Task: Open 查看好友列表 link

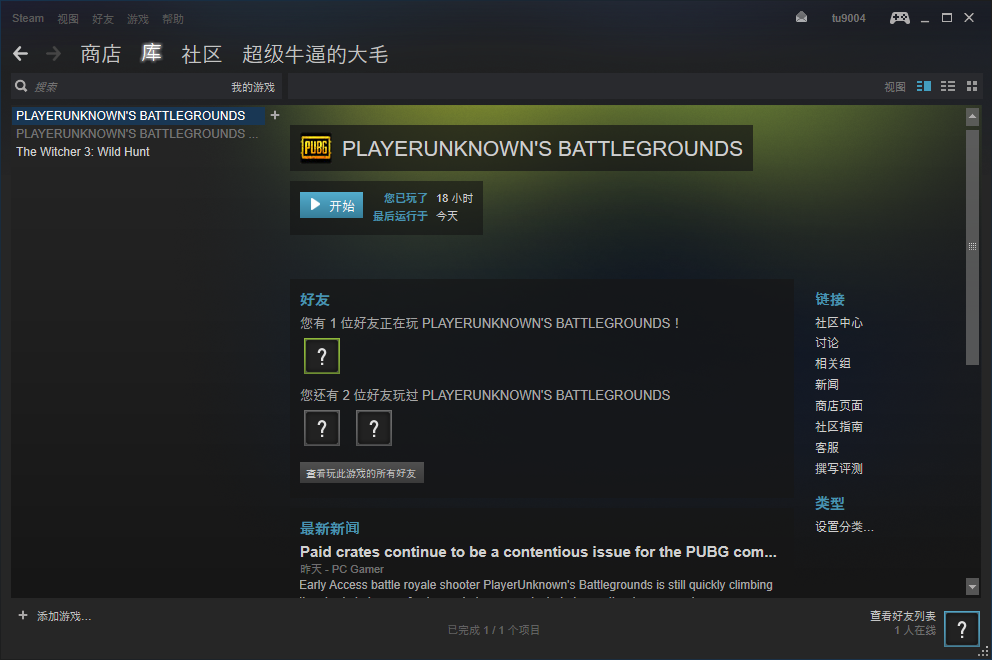Action: [x=903, y=615]
